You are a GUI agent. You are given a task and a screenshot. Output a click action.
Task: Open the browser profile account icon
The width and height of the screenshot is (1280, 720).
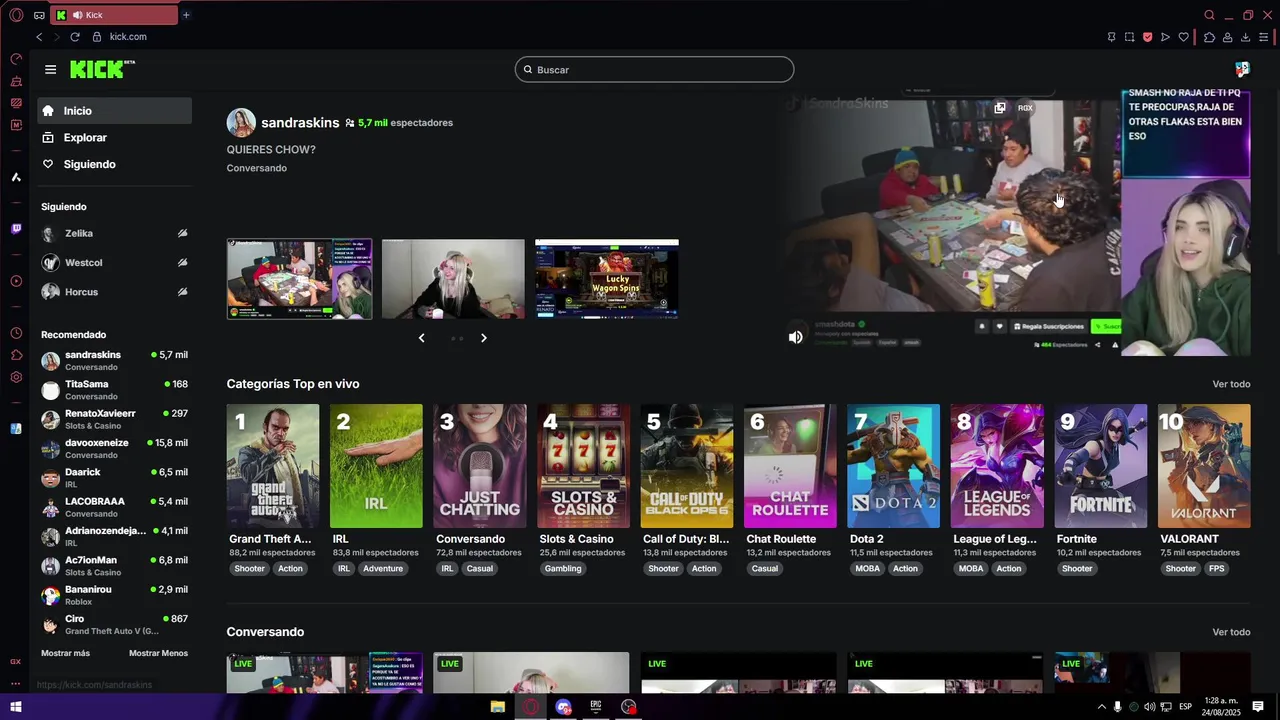[1227, 37]
